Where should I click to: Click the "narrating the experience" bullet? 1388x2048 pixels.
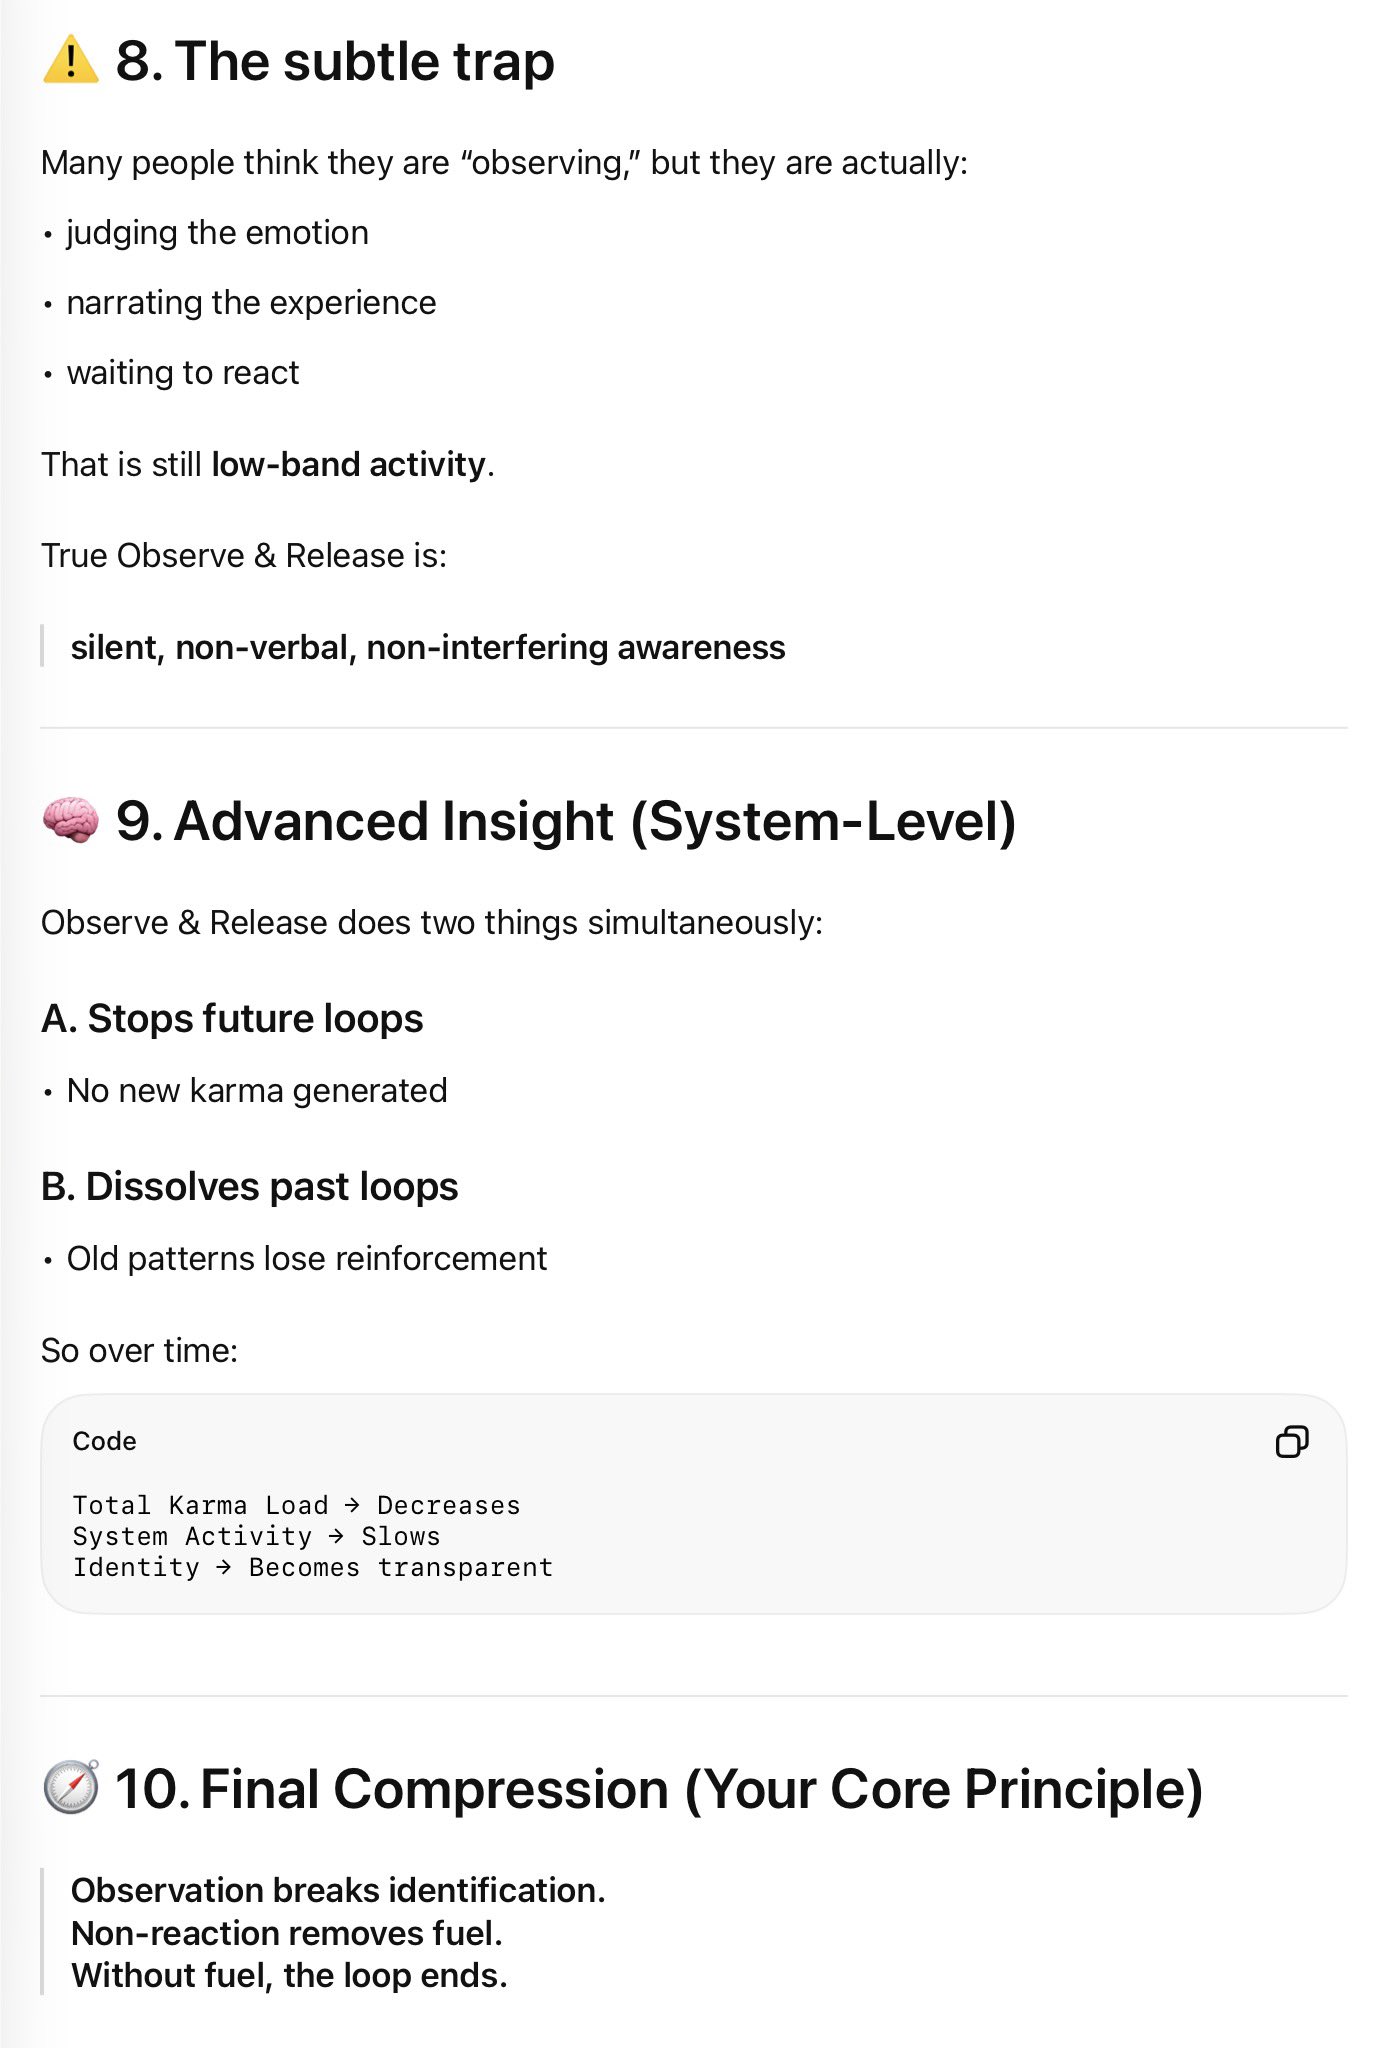coord(251,303)
